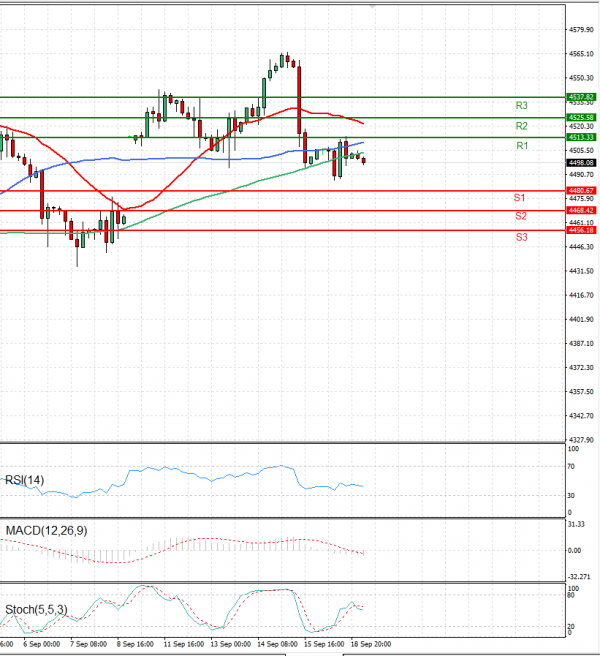The height and width of the screenshot is (656, 600).
Task: Select the 4513.33 price tag on axis
Action: pyautogui.click(x=581, y=137)
